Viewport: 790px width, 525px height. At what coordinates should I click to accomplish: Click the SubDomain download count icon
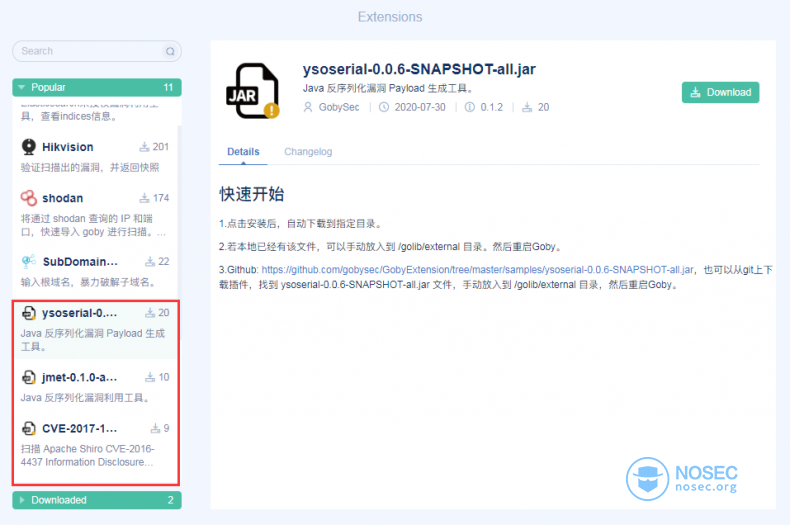click(x=150, y=261)
